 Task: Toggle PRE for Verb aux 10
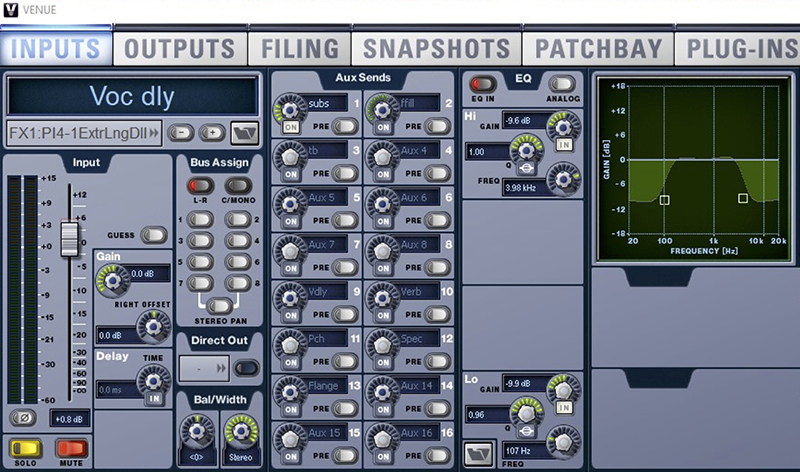(437, 314)
